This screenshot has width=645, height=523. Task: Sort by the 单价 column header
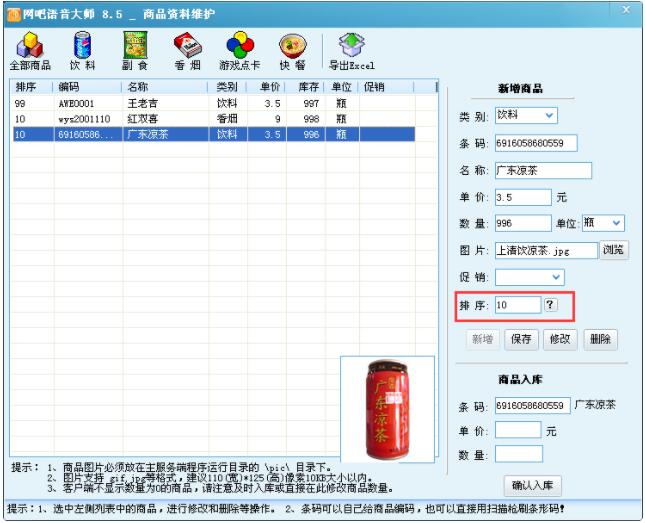coord(267,87)
